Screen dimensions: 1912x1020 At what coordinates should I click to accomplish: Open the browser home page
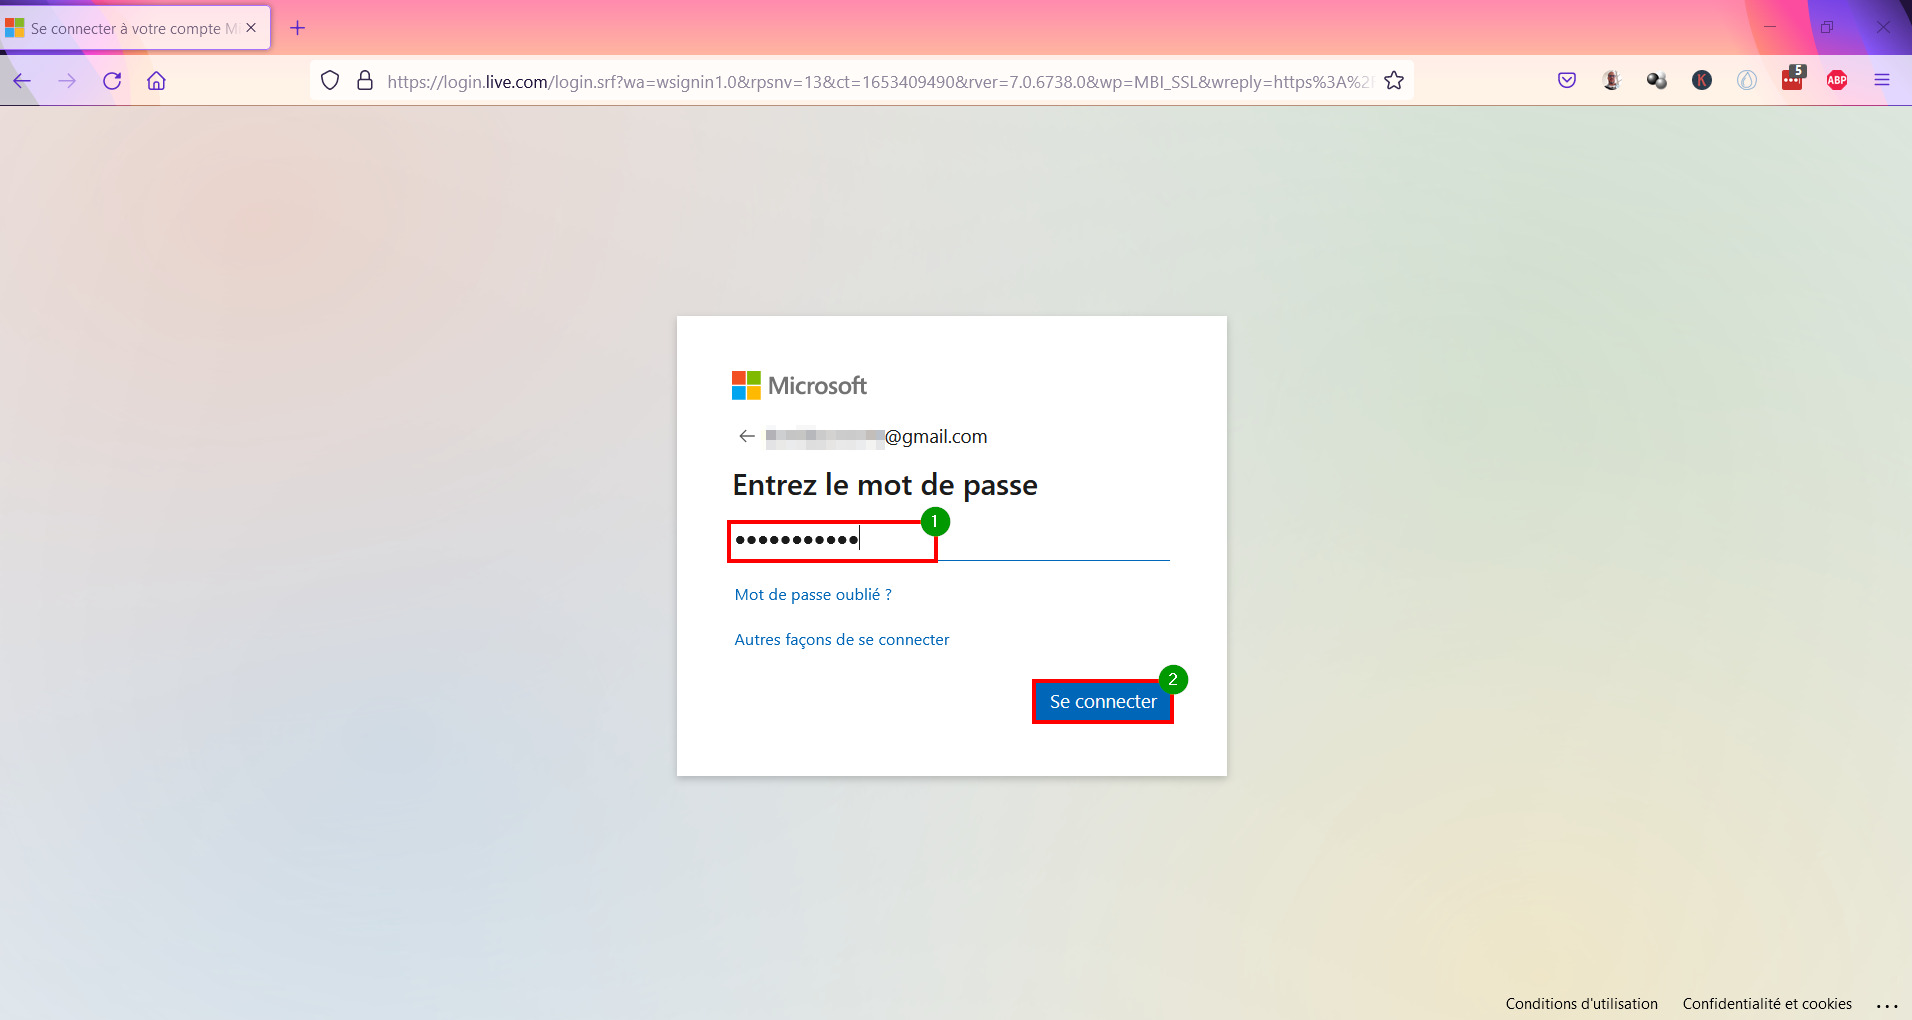coord(156,81)
